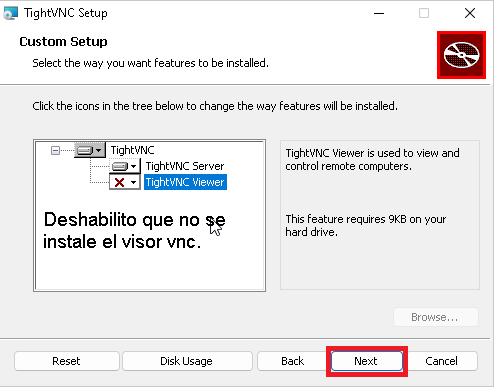Click the 'Custom Setup' heading text
Screen dimensions: 495x387
click(63, 42)
